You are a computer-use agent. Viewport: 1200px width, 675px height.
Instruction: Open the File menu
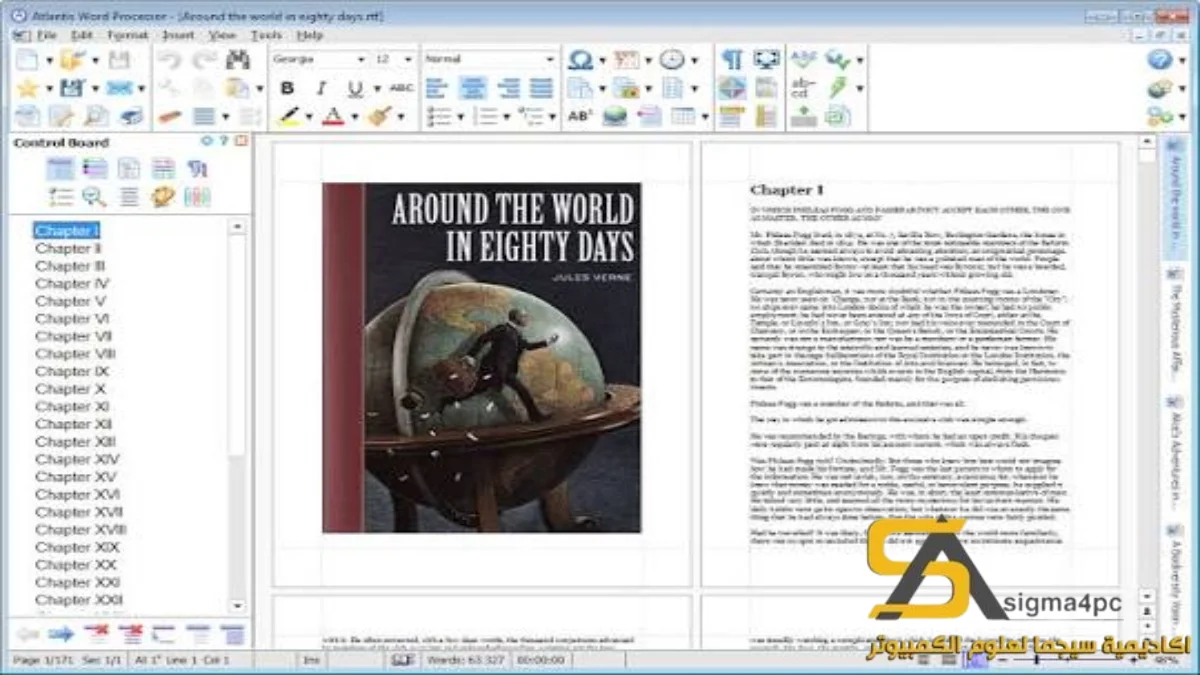point(46,35)
